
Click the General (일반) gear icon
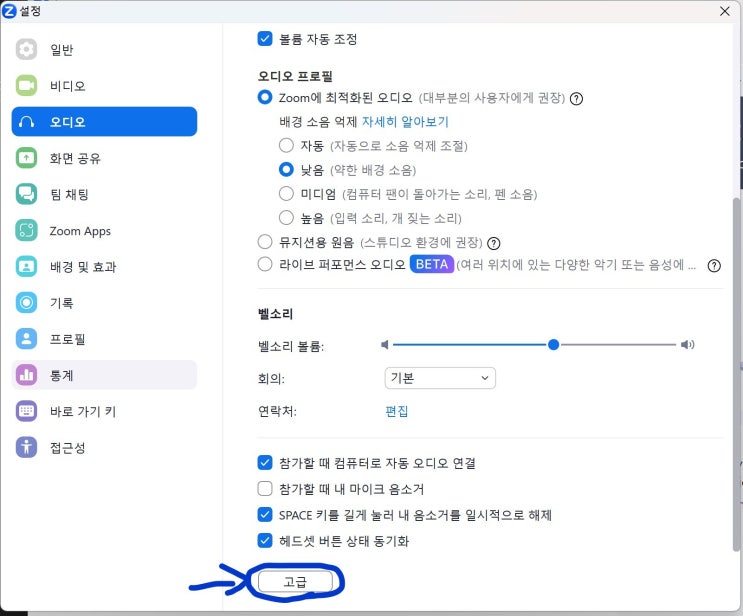(26, 49)
